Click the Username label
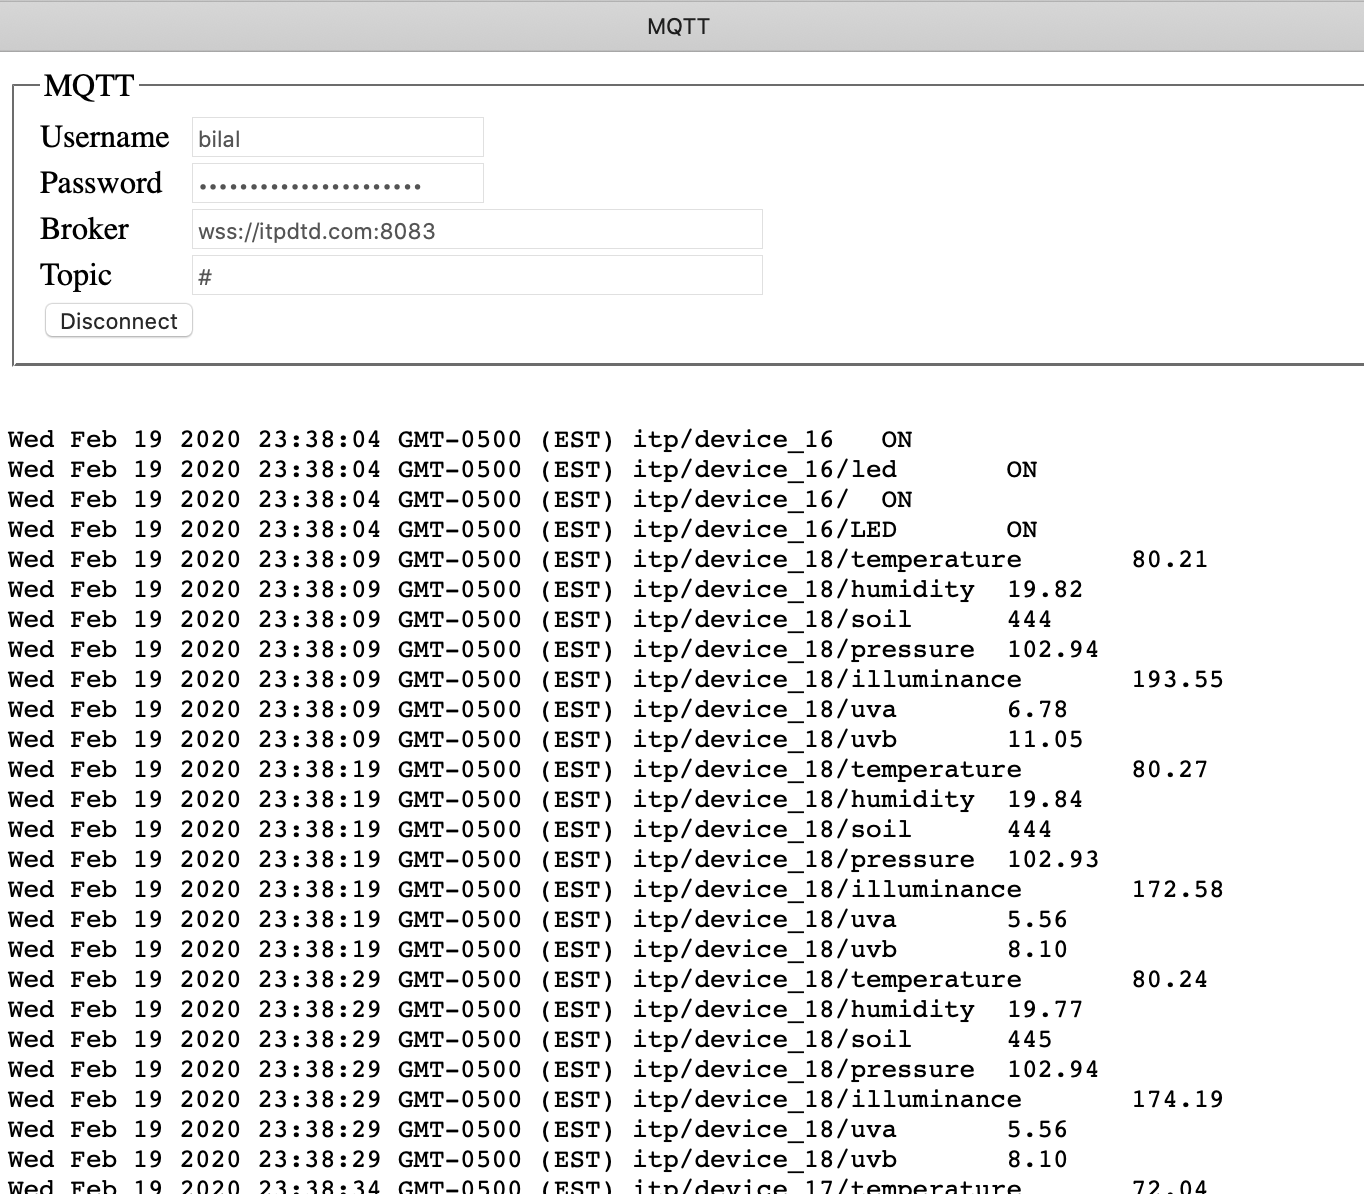1364x1194 pixels. click(105, 137)
